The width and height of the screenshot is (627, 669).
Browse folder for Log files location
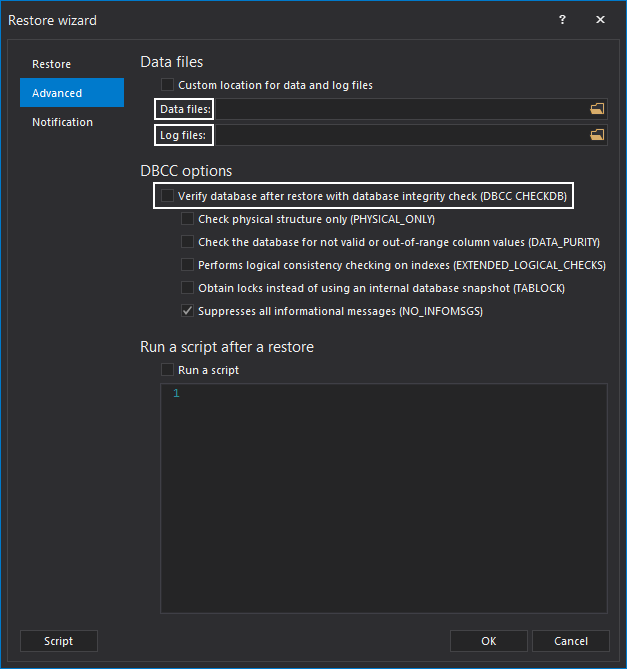(597, 135)
